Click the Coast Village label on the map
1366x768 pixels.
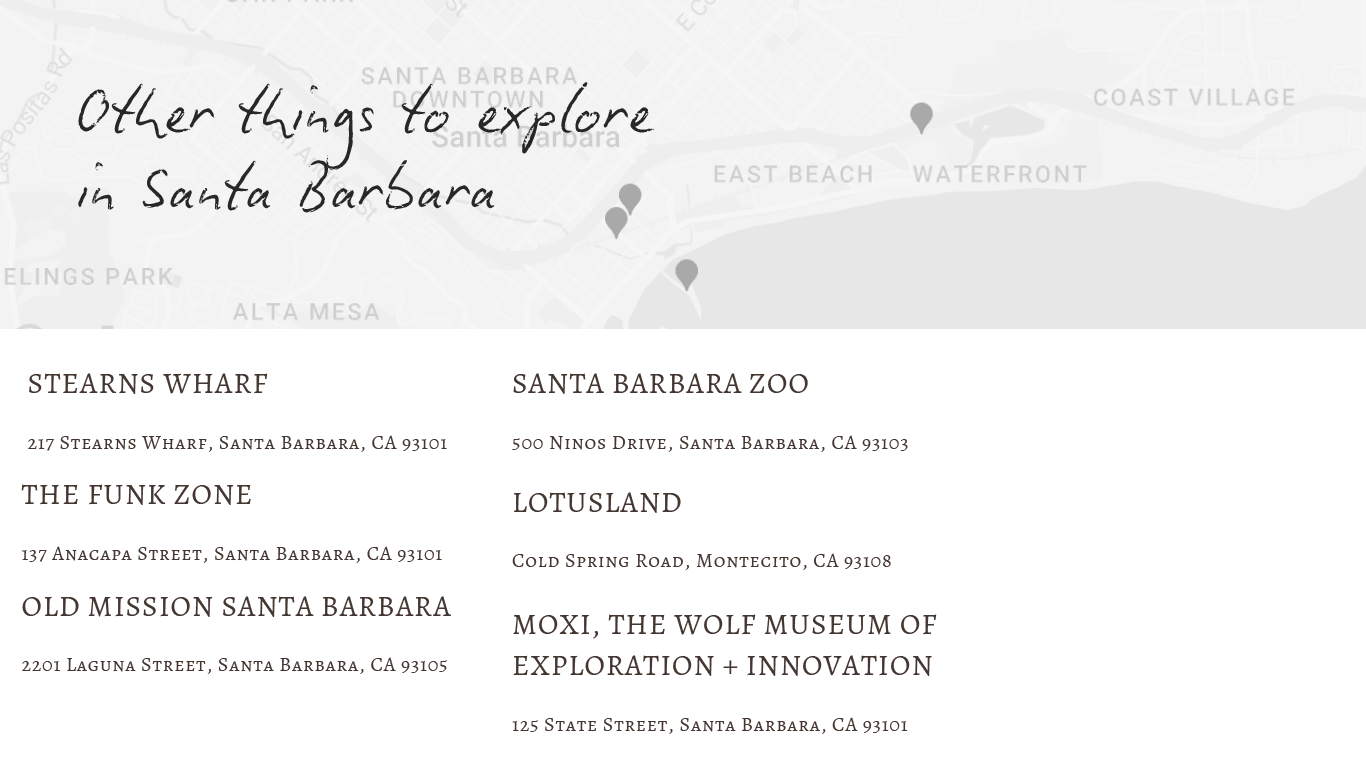1194,98
